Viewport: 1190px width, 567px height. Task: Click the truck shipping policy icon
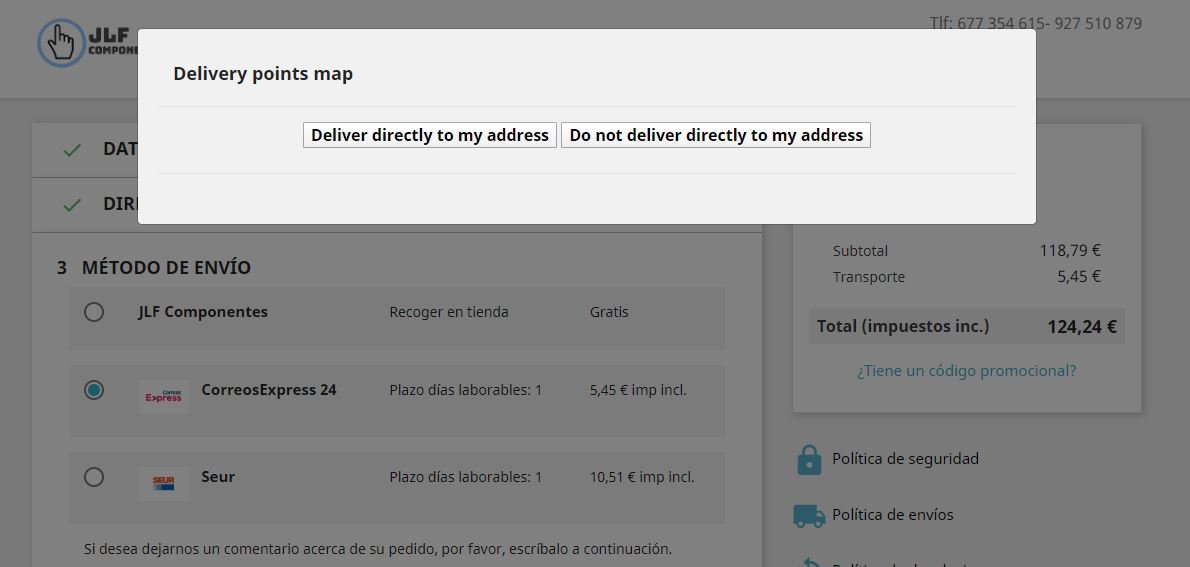[809, 516]
